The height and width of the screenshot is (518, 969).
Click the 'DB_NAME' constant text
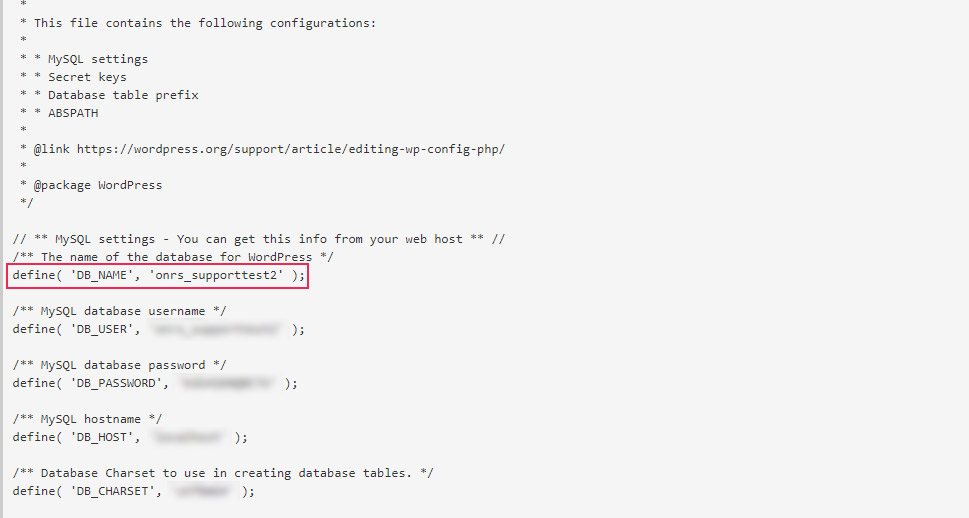pyautogui.click(x=102, y=276)
